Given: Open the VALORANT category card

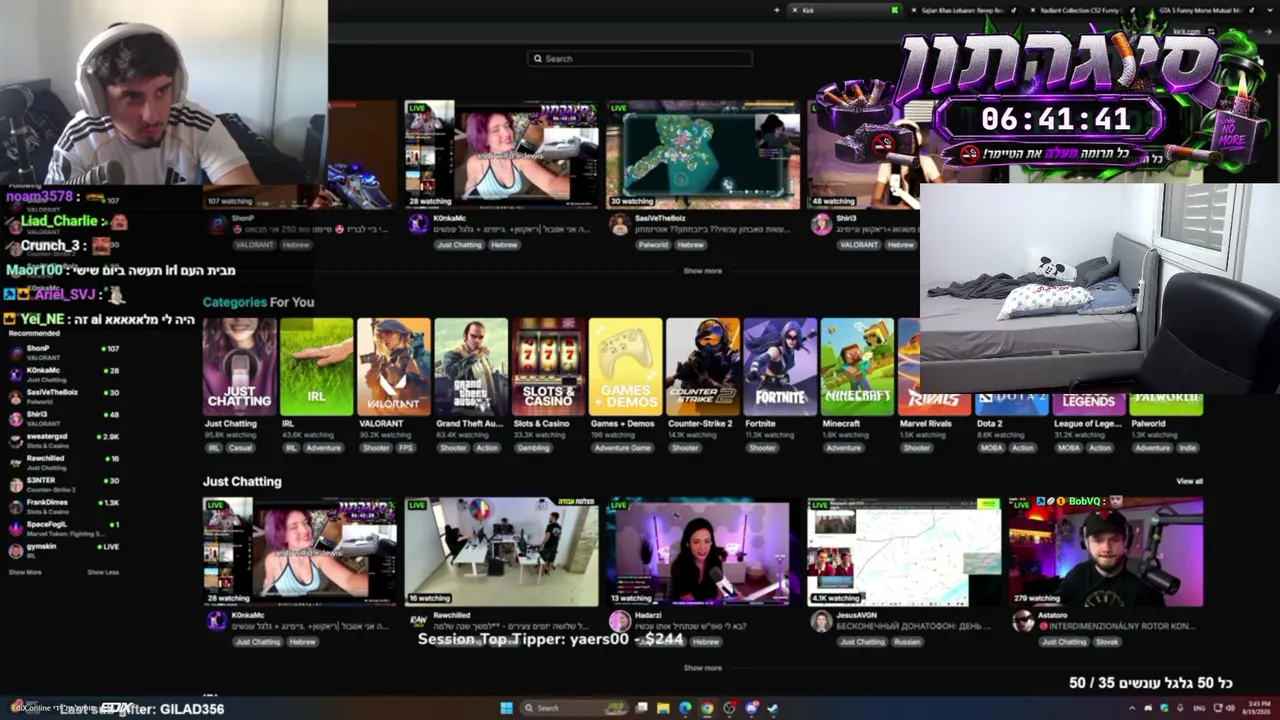Looking at the screenshot, I should coord(394,367).
